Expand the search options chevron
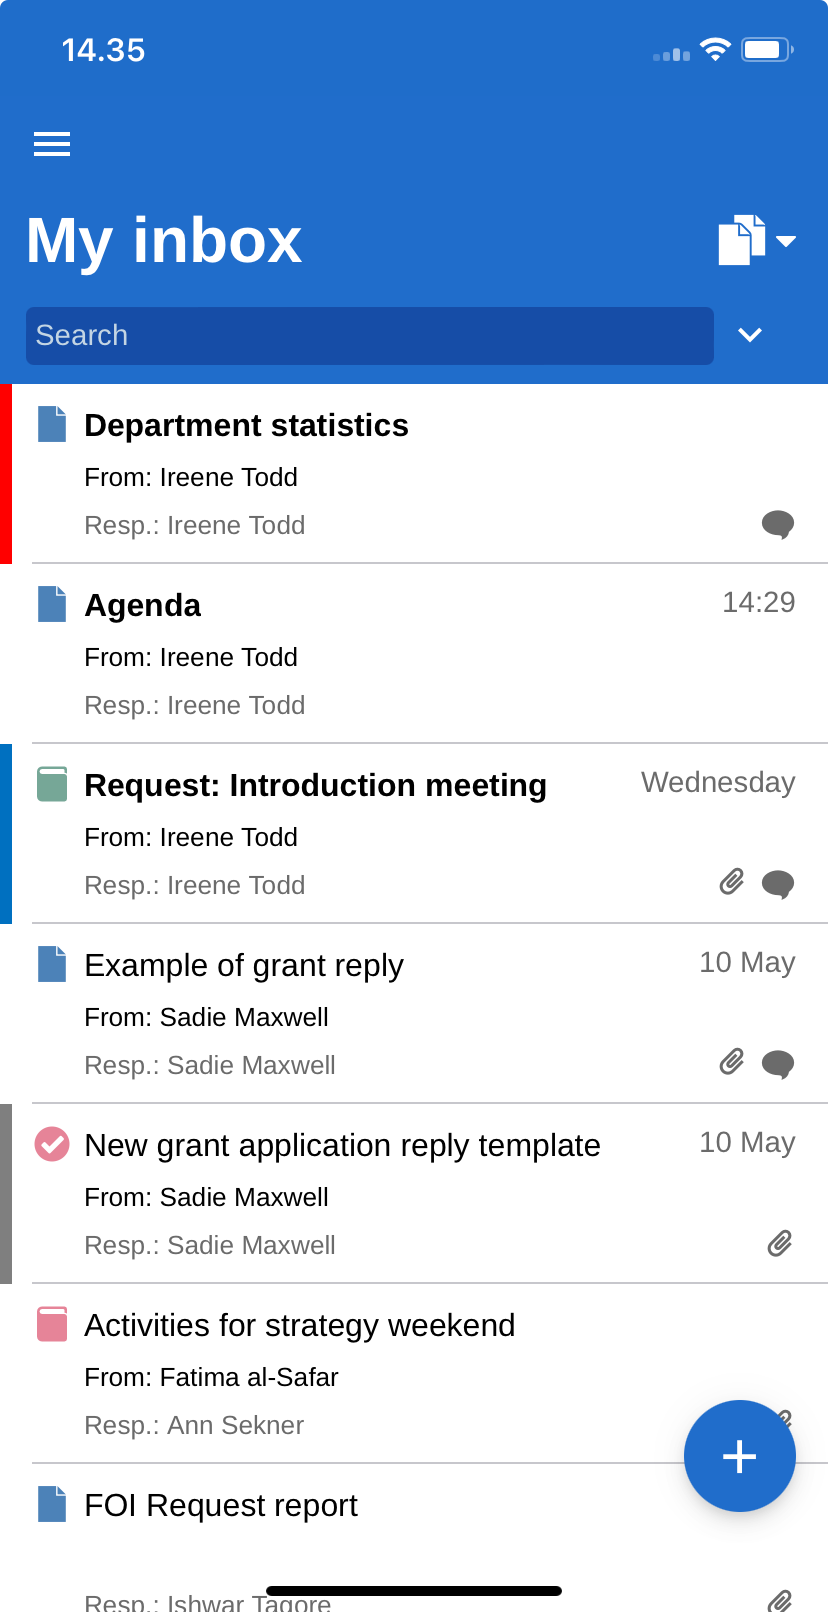This screenshot has width=828, height=1612. click(x=750, y=335)
